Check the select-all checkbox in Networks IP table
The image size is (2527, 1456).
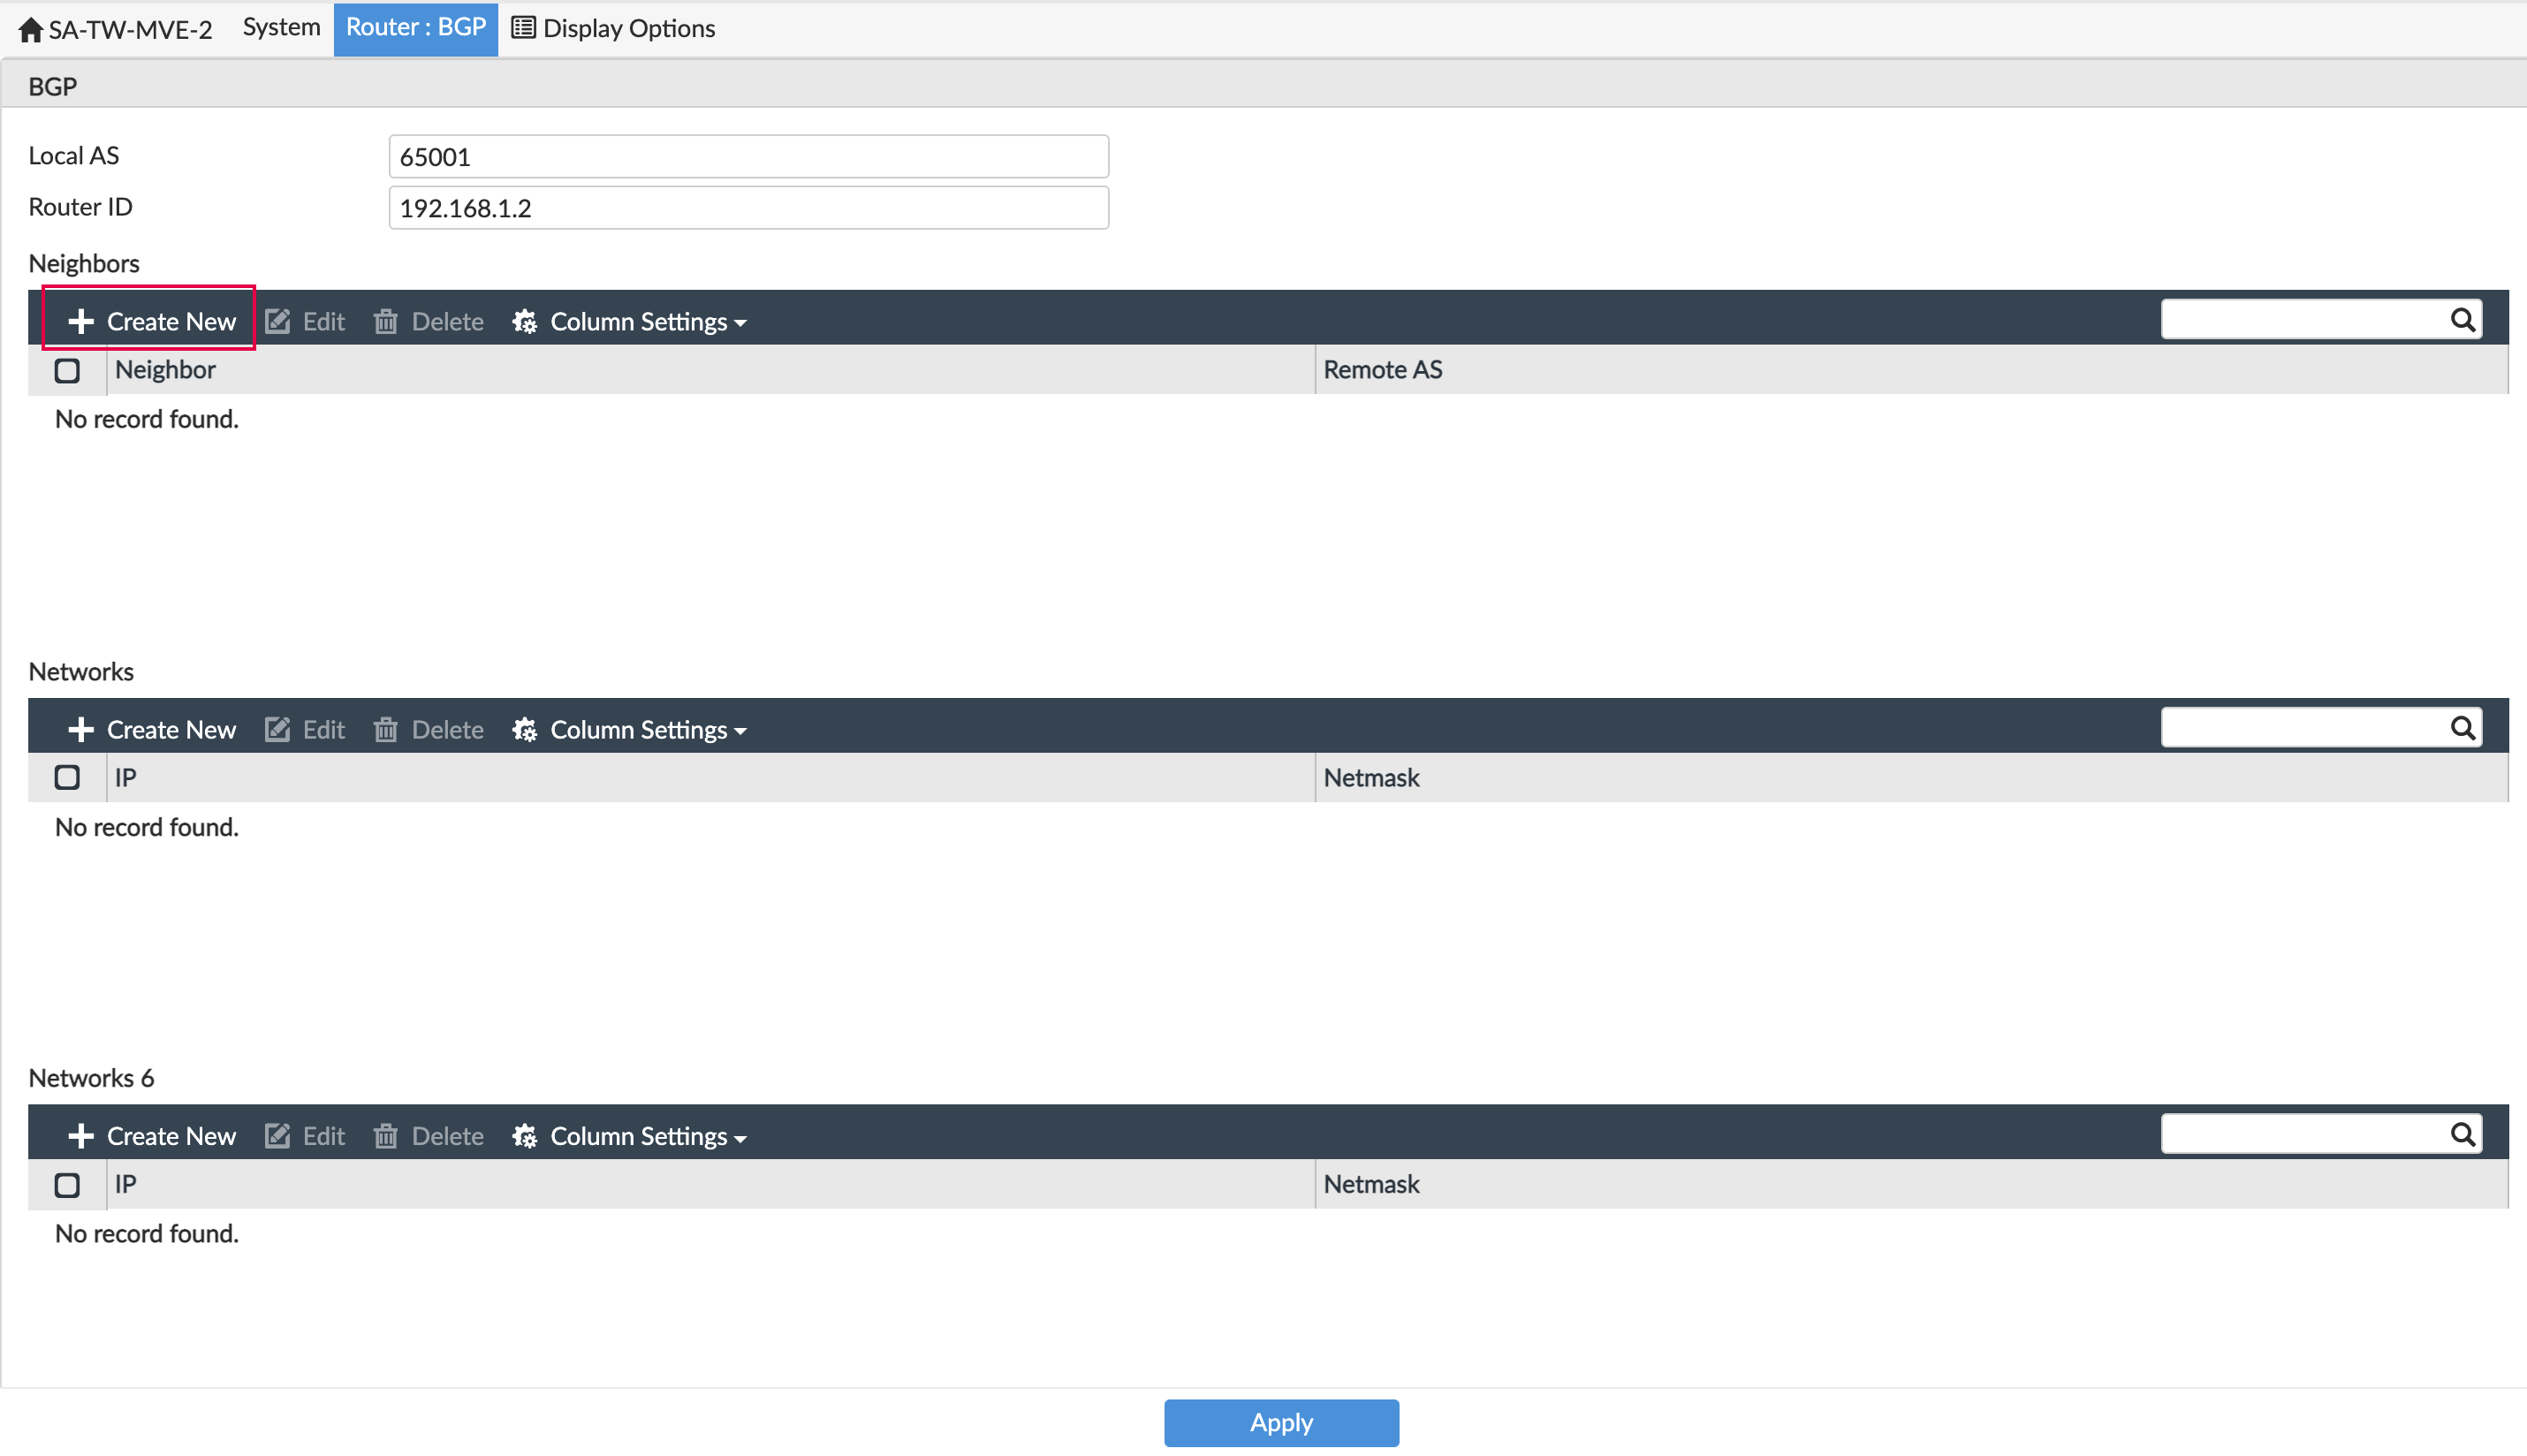coord(67,777)
